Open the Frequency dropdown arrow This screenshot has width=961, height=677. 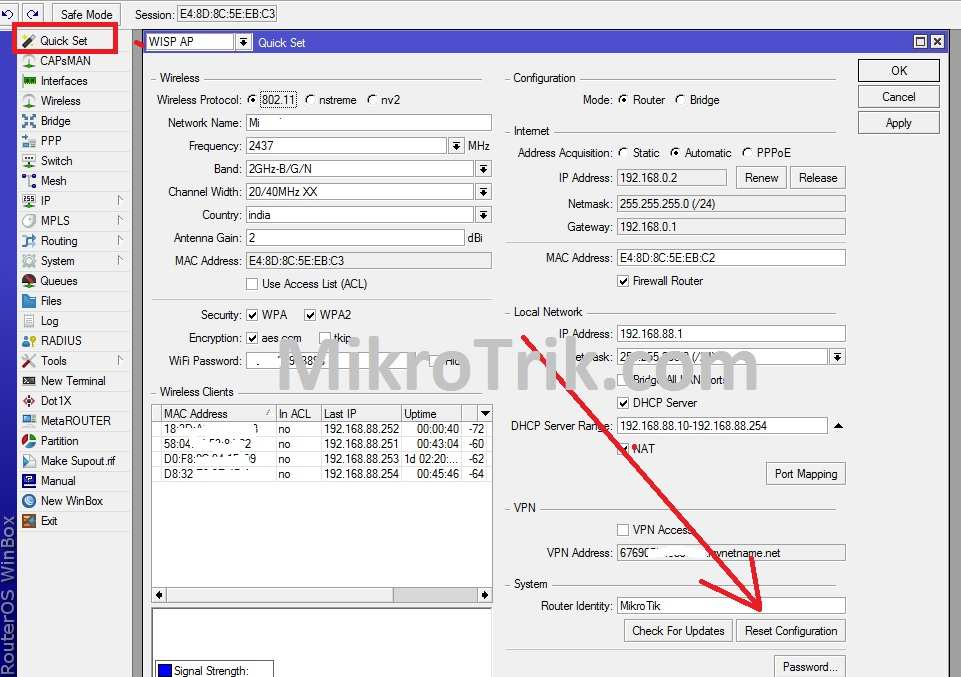pos(456,146)
